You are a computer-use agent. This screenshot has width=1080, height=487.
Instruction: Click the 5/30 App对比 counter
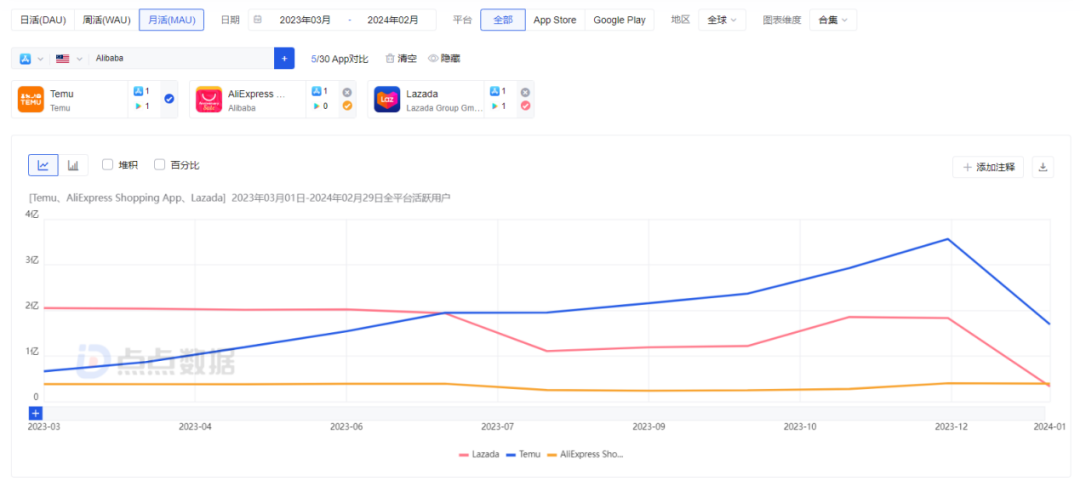pos(340,59)
